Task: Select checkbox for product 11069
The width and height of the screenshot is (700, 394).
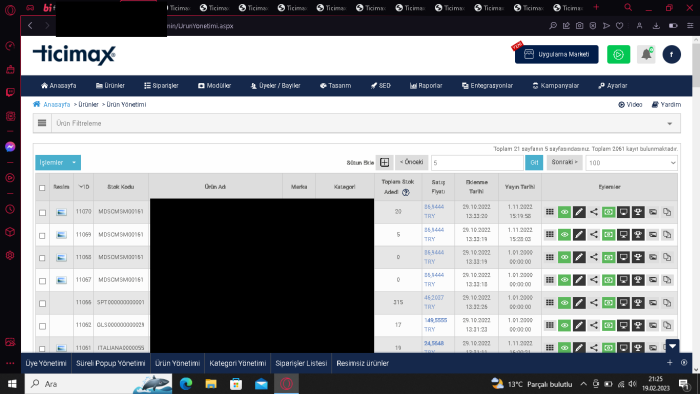Action: (x=42, y=236)
